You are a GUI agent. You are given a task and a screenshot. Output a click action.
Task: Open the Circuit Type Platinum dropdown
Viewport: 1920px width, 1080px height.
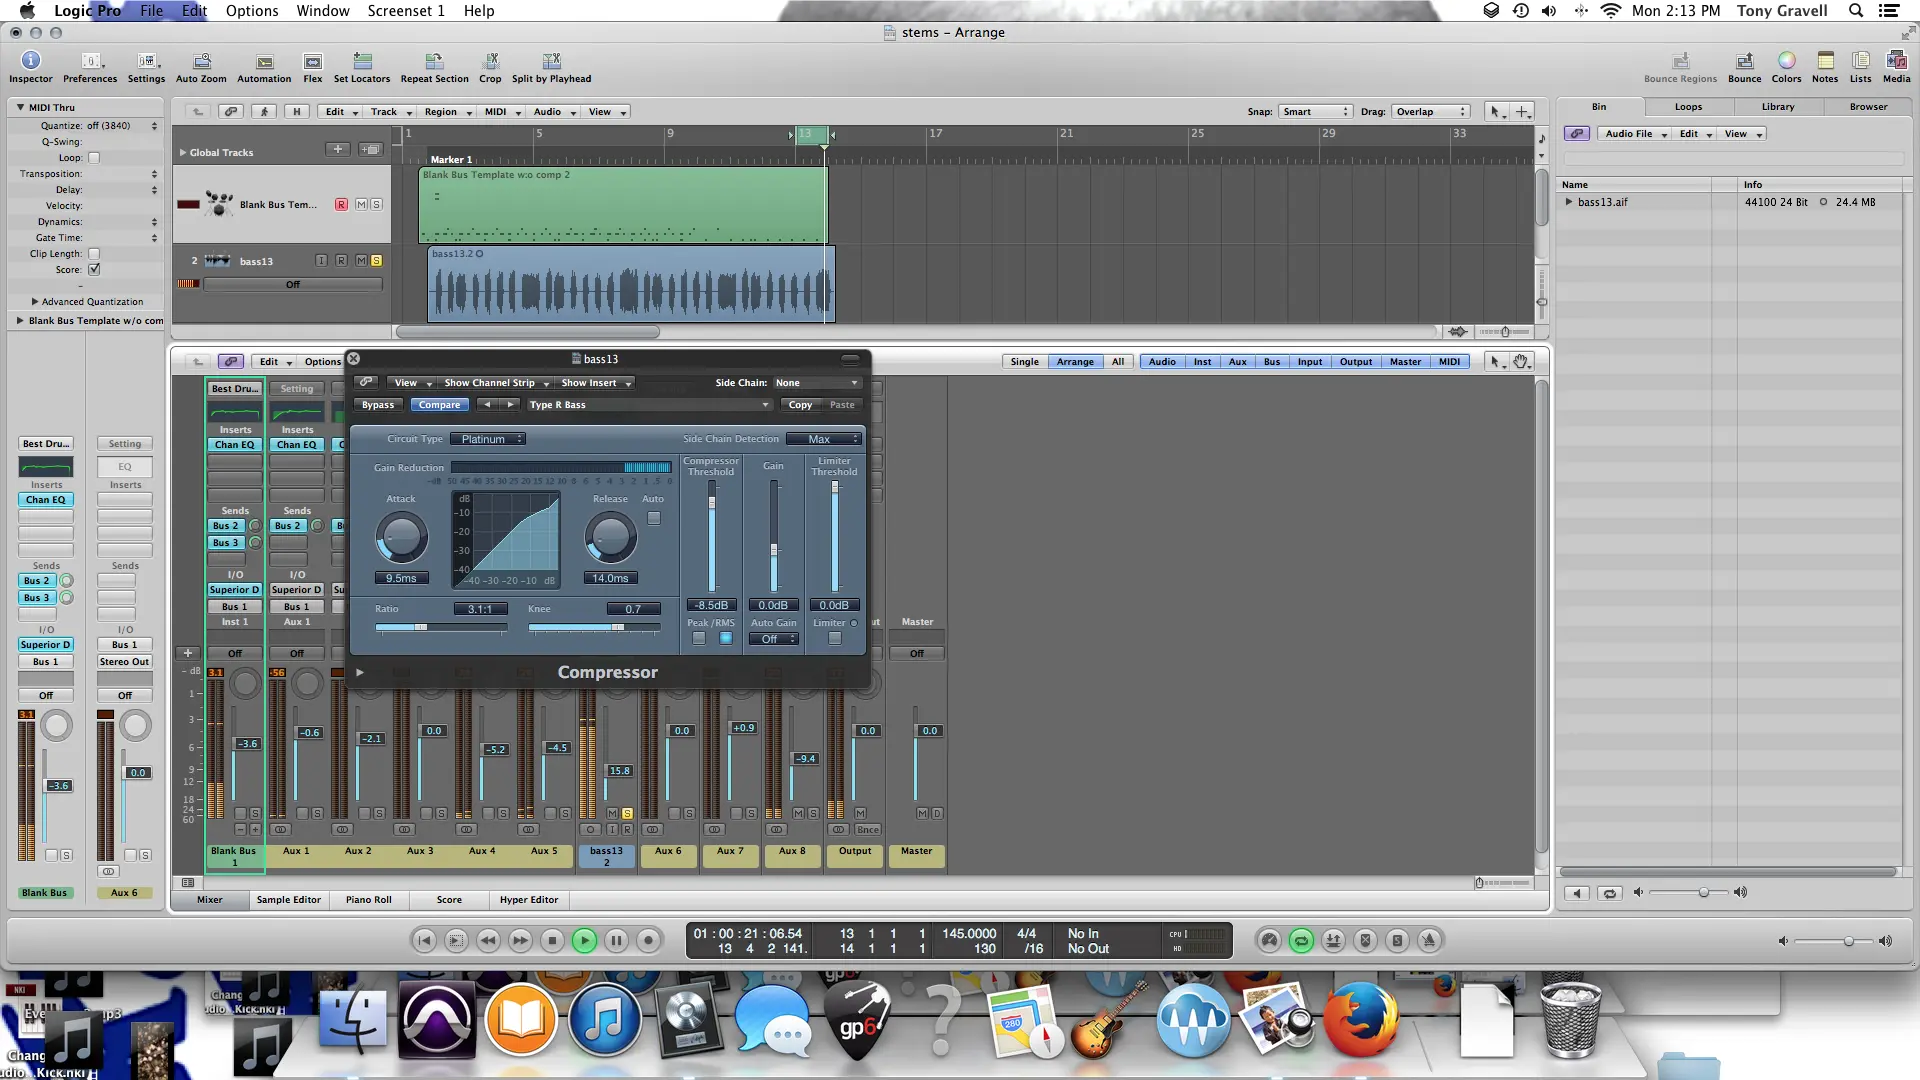487,439
